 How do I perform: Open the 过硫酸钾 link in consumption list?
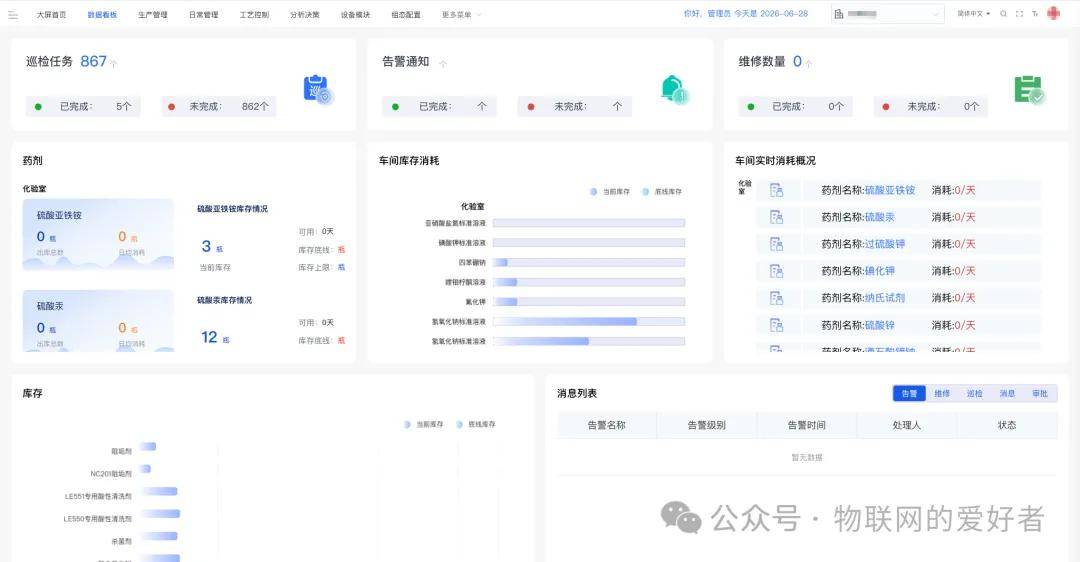[x=885, y=244]
